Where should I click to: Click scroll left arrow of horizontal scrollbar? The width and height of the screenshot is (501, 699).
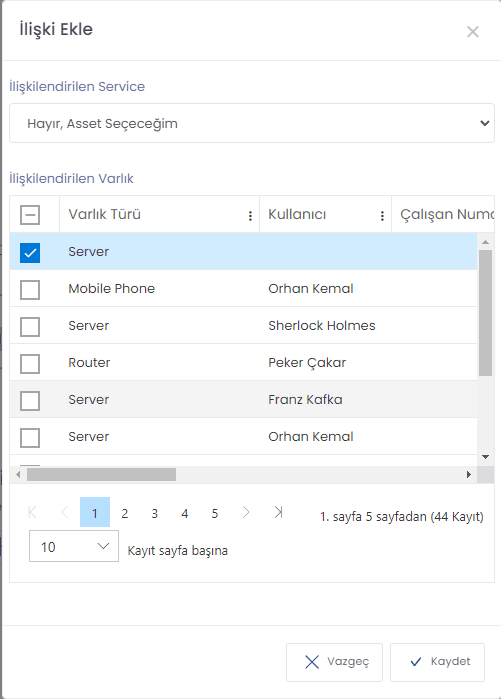coord(18,474)
